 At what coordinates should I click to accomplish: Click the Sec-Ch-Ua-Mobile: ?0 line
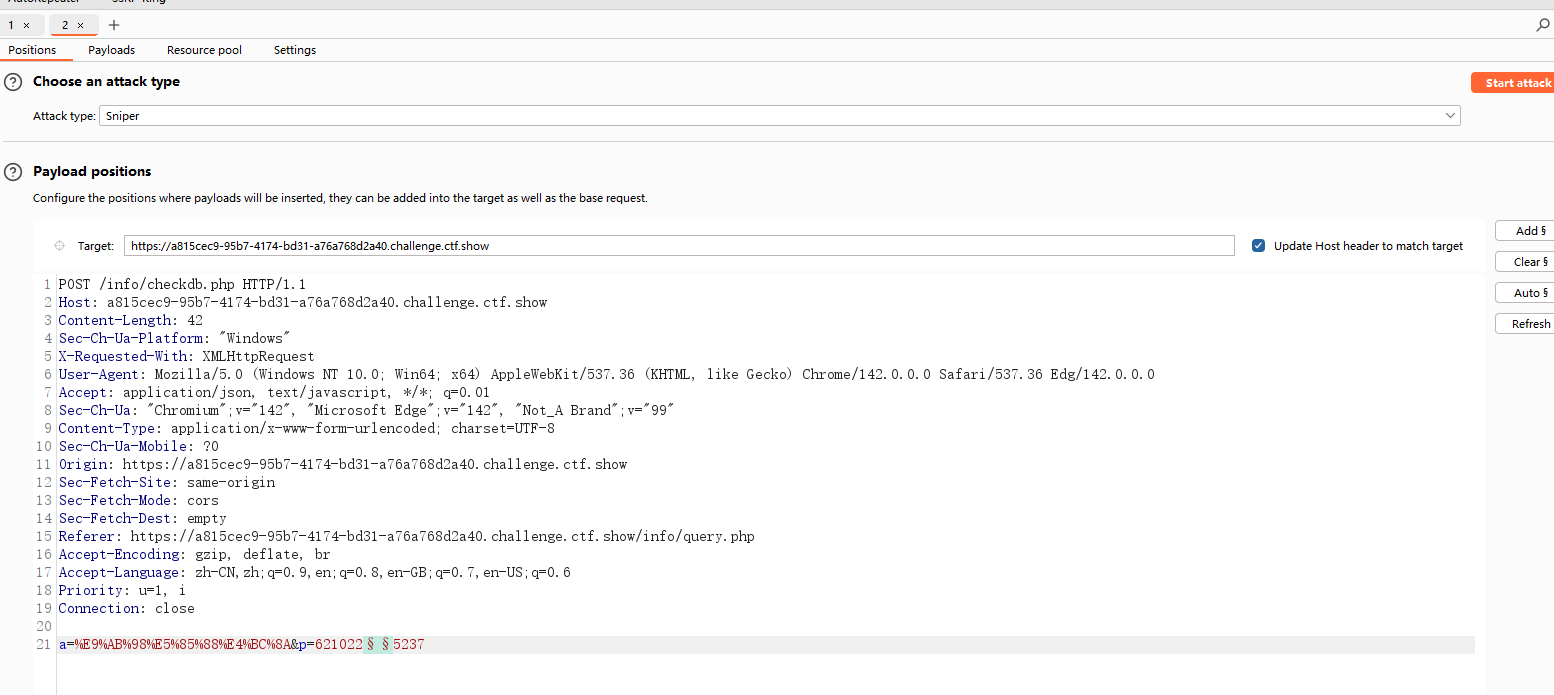[x=138, y=446]
